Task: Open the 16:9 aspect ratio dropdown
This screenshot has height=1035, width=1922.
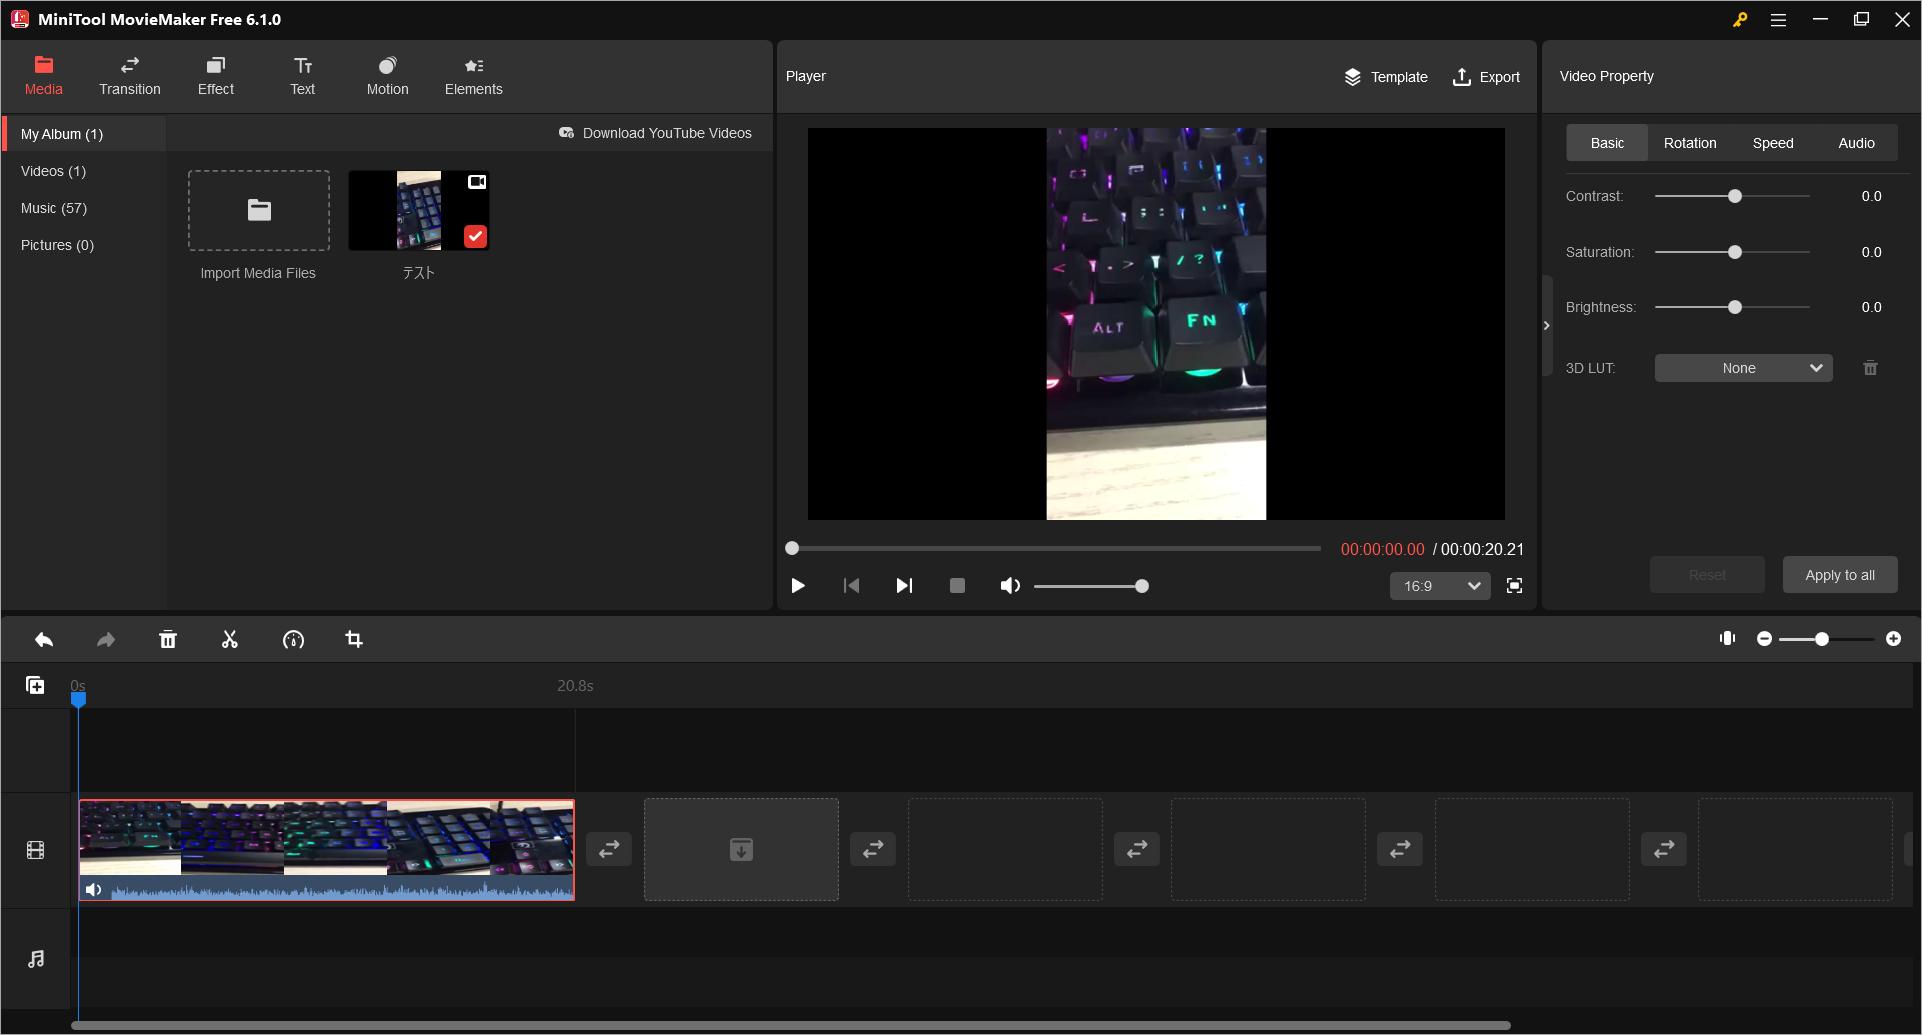Action: [1440, 586]
